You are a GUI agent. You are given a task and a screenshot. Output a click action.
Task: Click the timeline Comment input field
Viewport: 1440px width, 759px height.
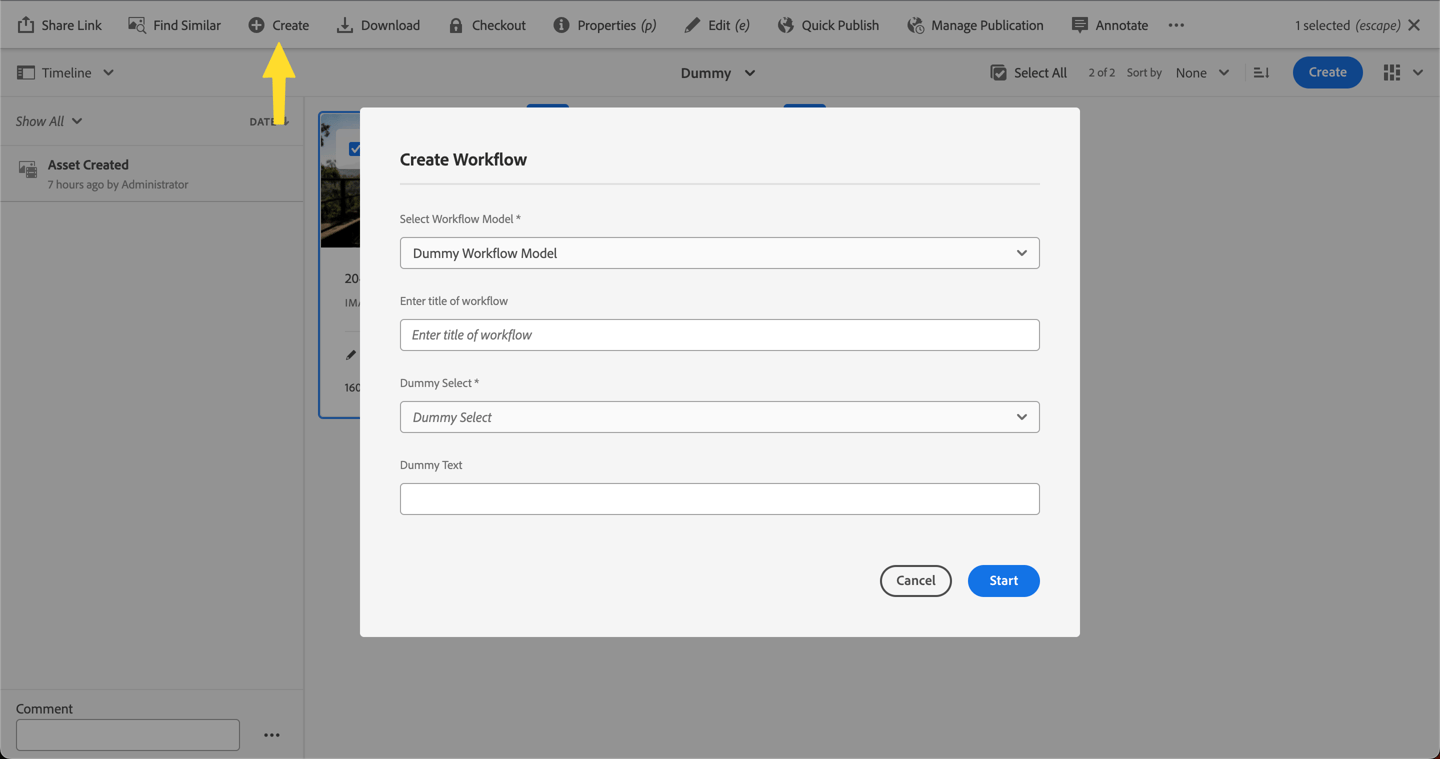(128, 735)
